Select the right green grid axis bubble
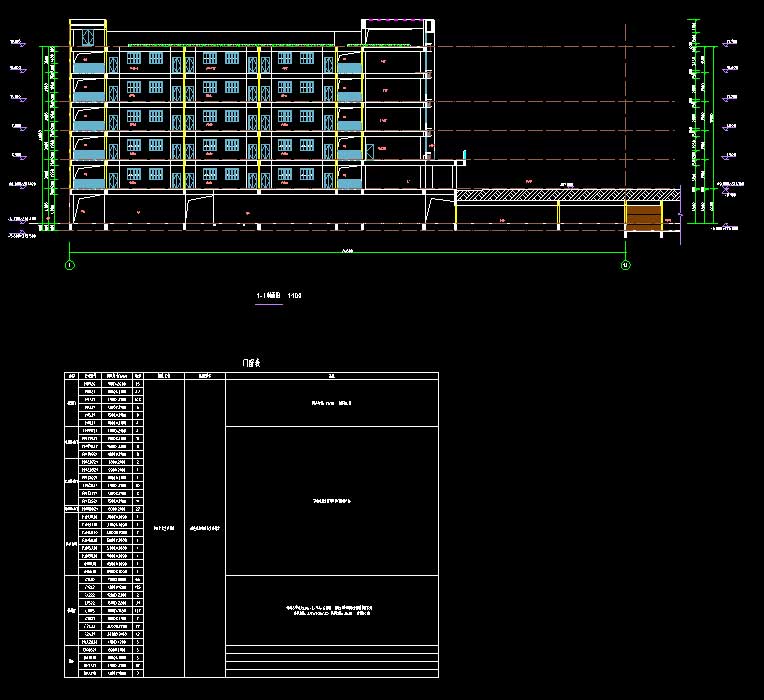Image resolution: width=764 pixels, height=700 pixels. (626, 265)
